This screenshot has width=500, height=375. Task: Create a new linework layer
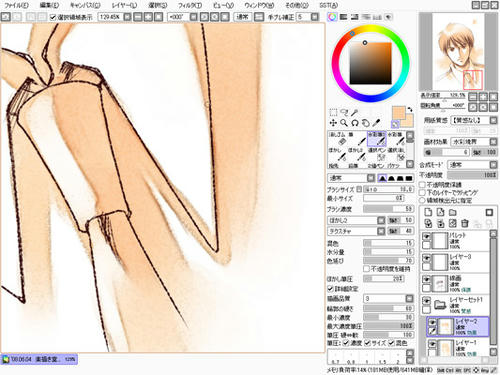441,212
